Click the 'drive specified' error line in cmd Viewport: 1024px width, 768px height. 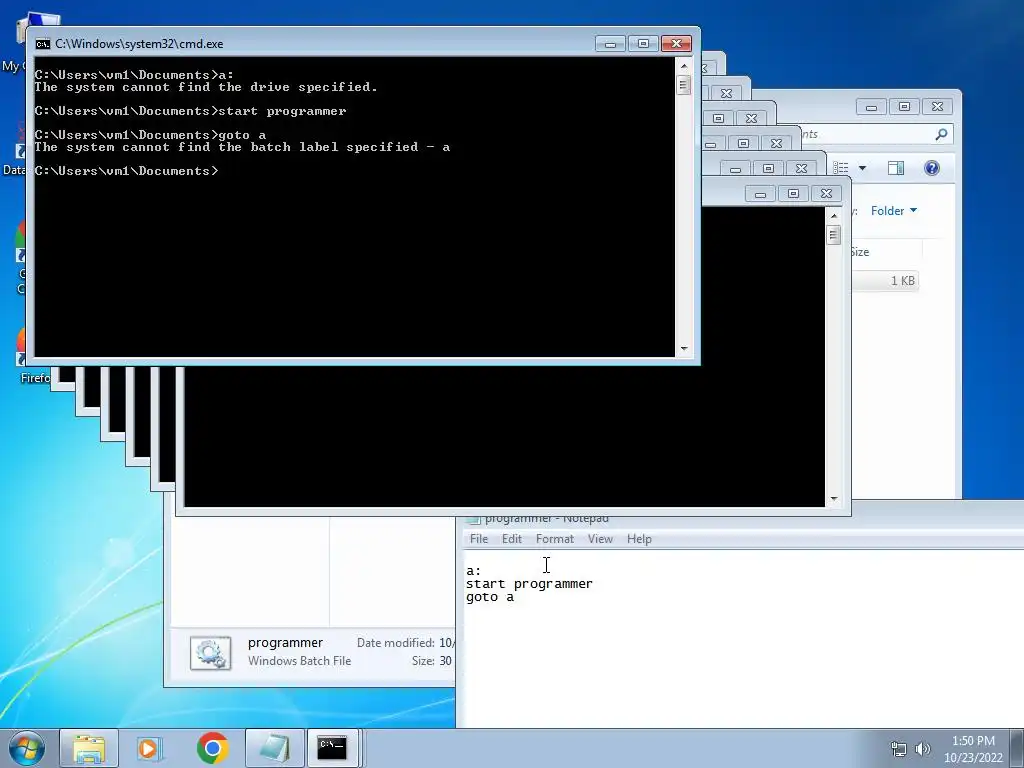(206, 87)
